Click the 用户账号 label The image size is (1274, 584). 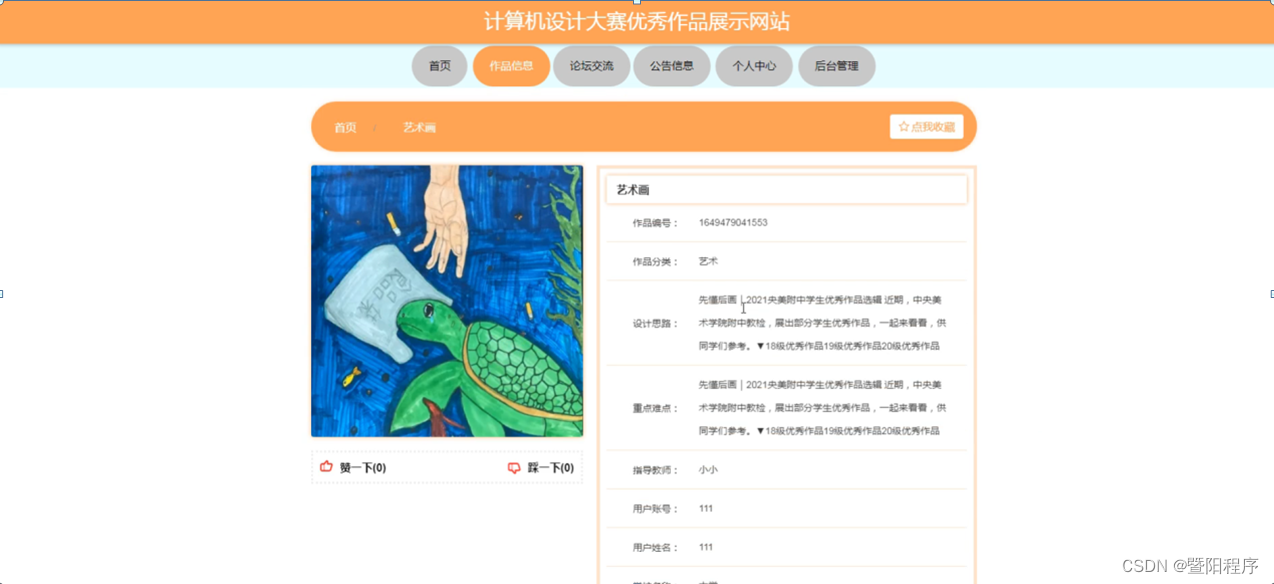pos(656,509)
